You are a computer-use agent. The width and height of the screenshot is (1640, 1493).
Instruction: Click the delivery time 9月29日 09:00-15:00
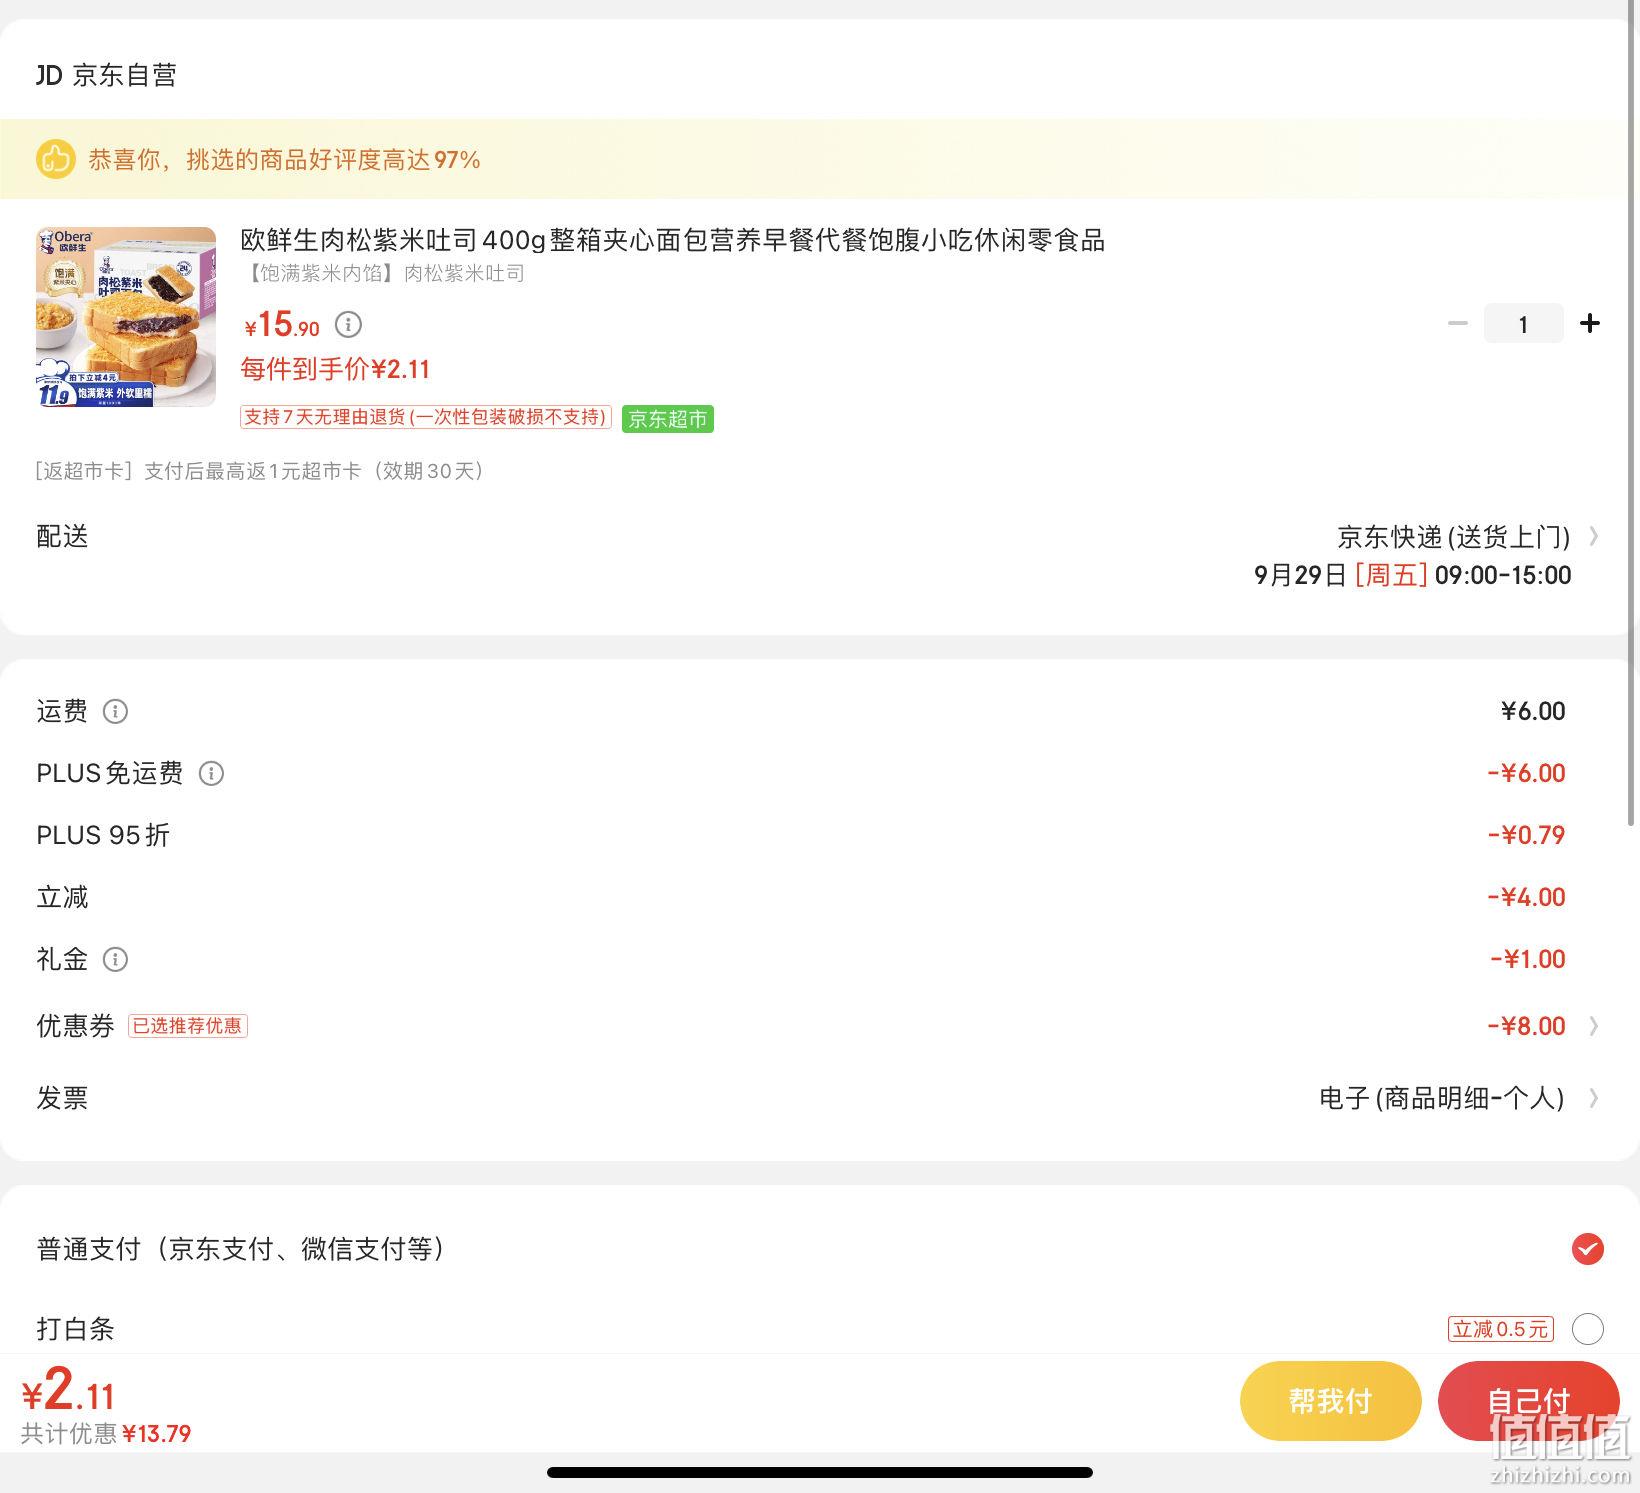1412,575
